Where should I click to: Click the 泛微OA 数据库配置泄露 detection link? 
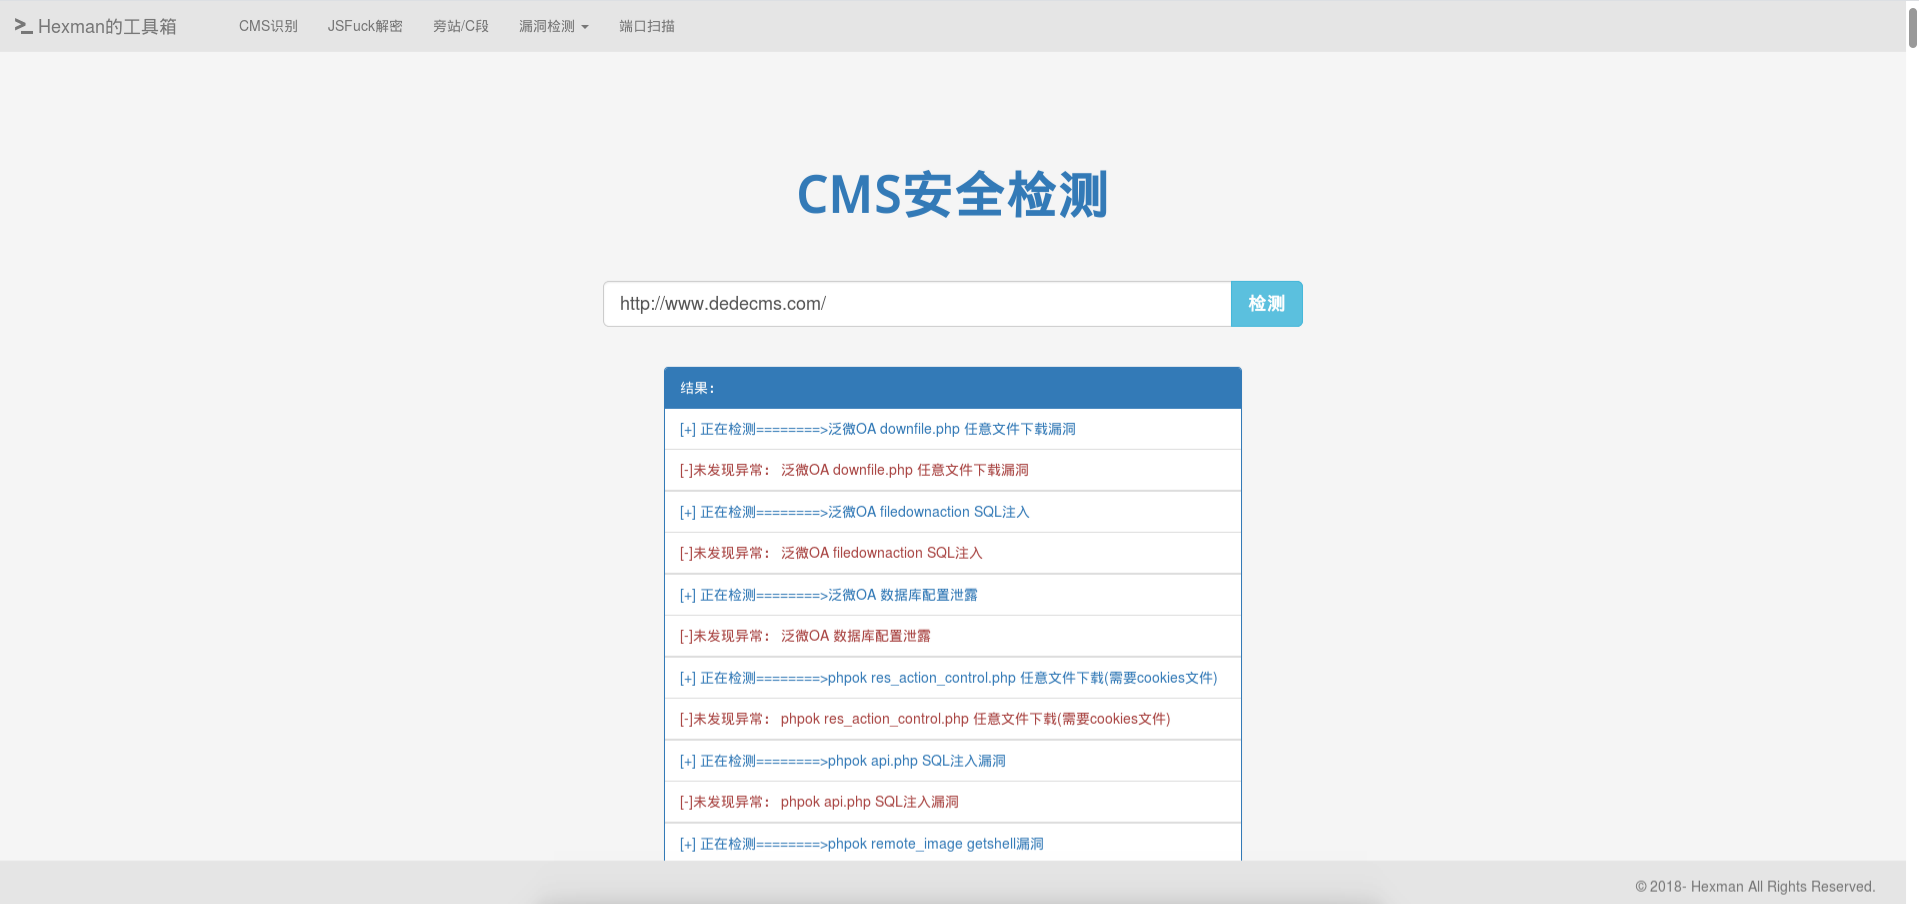[829, 594]
